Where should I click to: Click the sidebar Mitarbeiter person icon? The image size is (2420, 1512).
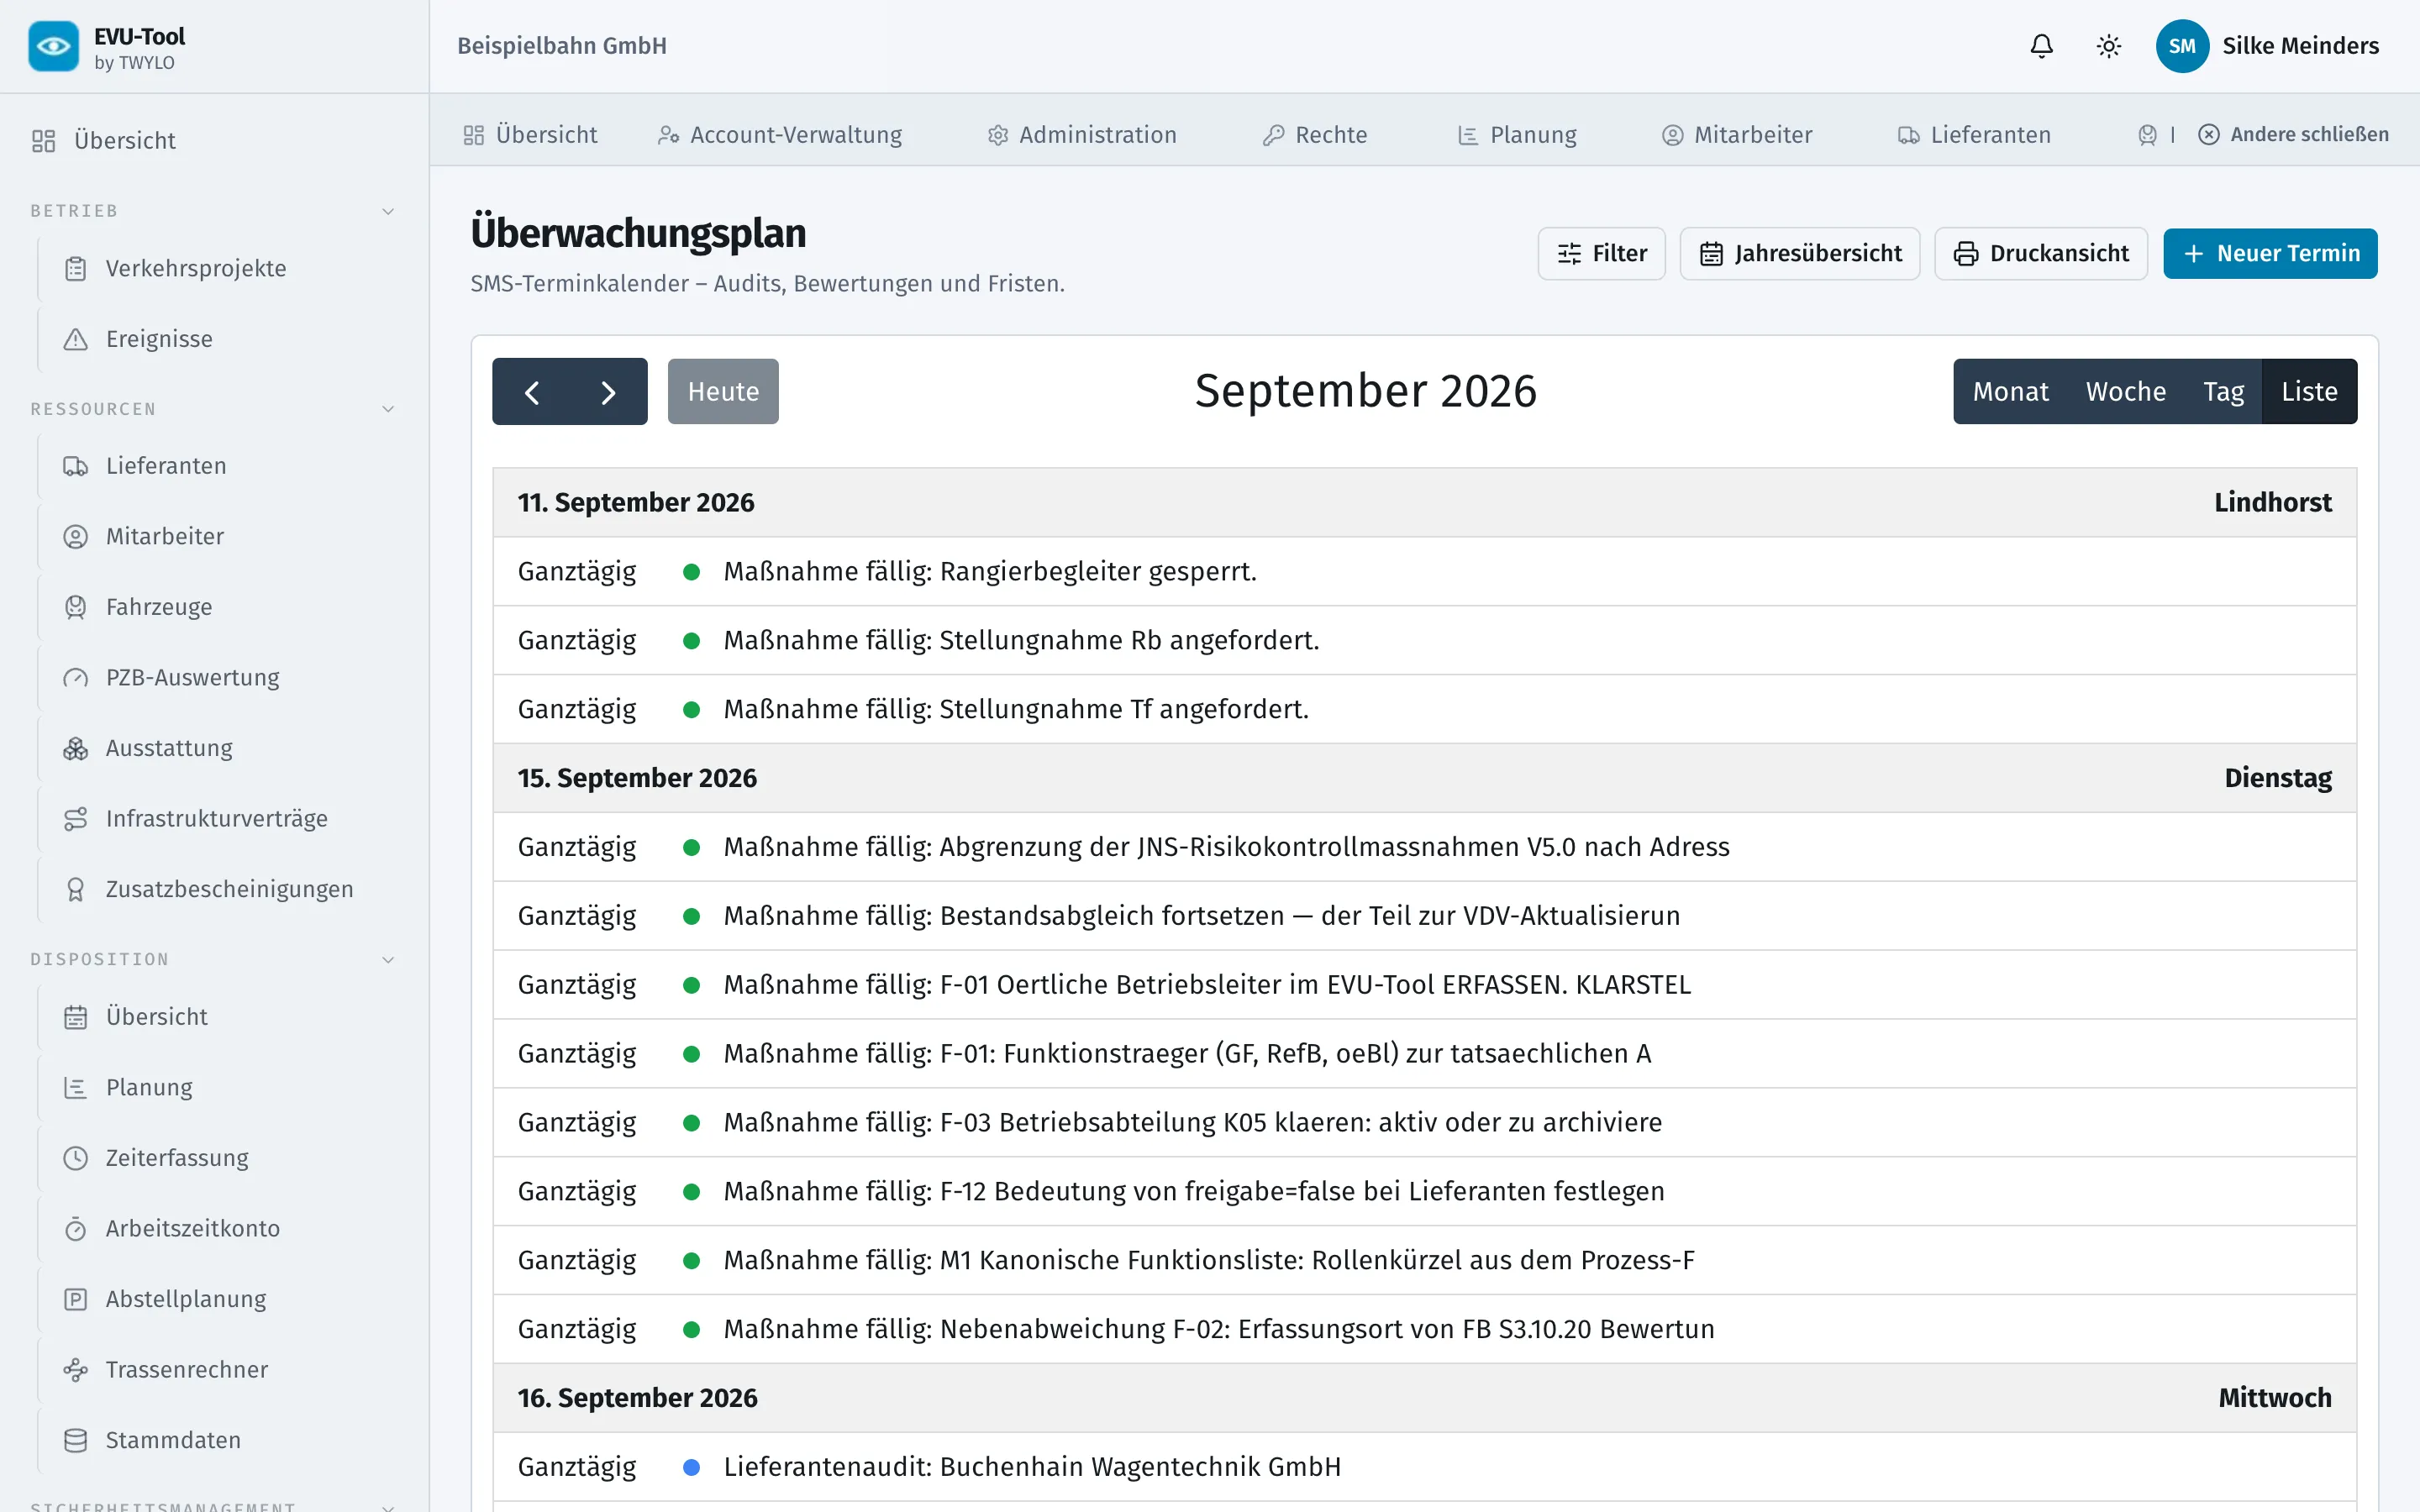coord(76,537)
